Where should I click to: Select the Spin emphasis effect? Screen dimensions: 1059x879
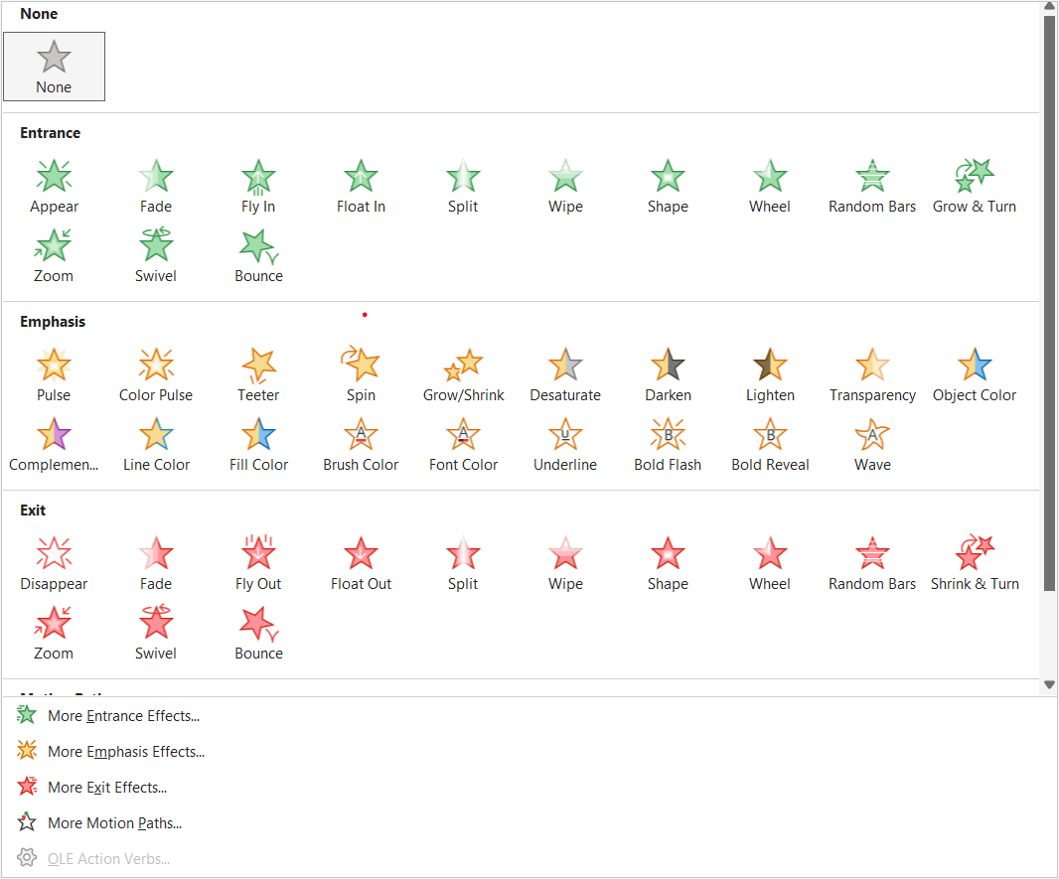tap(361, 376)
